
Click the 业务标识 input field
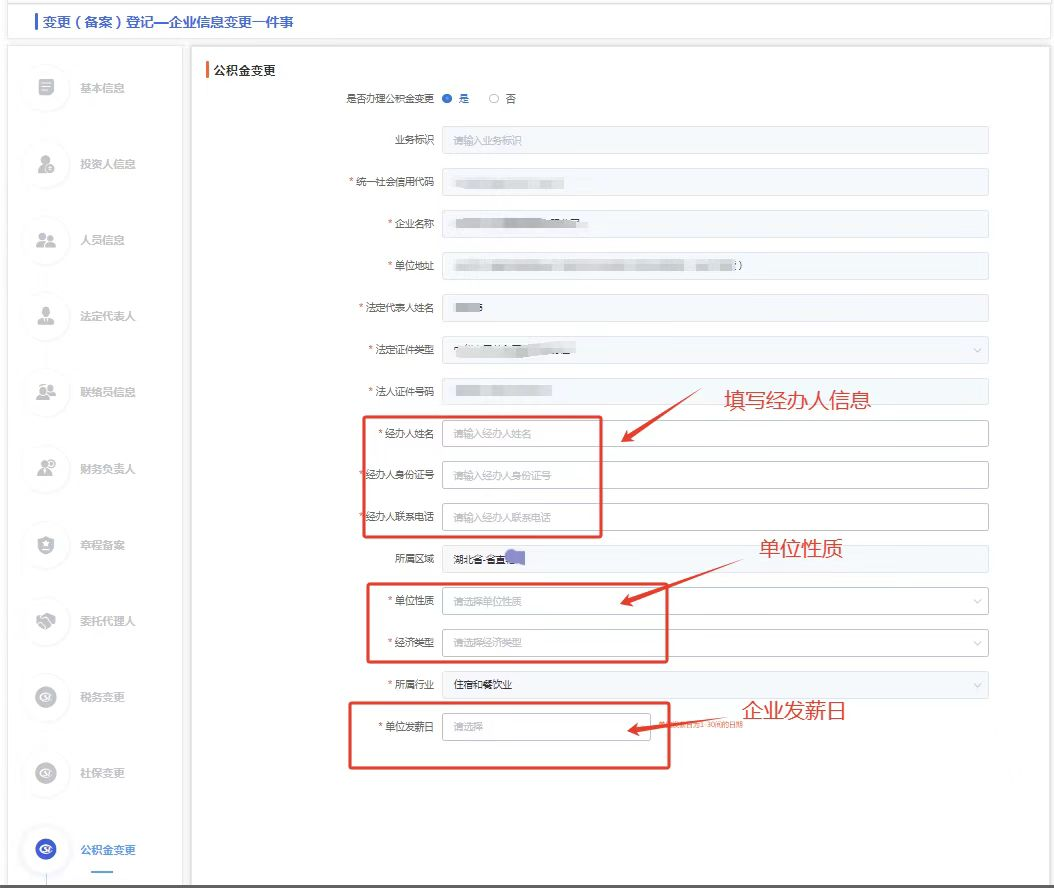(715, 140)
